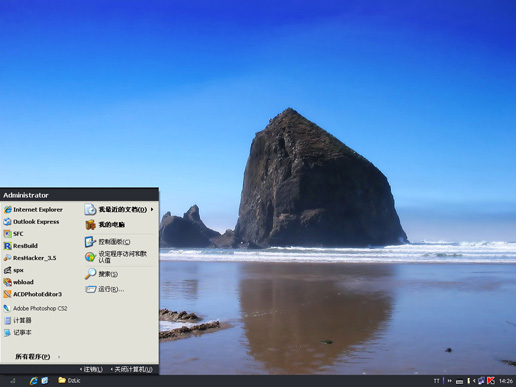This screenshot has width=516, height=387.
Task: Launch ACDPhotoEditor3
Action: [33, 294]
